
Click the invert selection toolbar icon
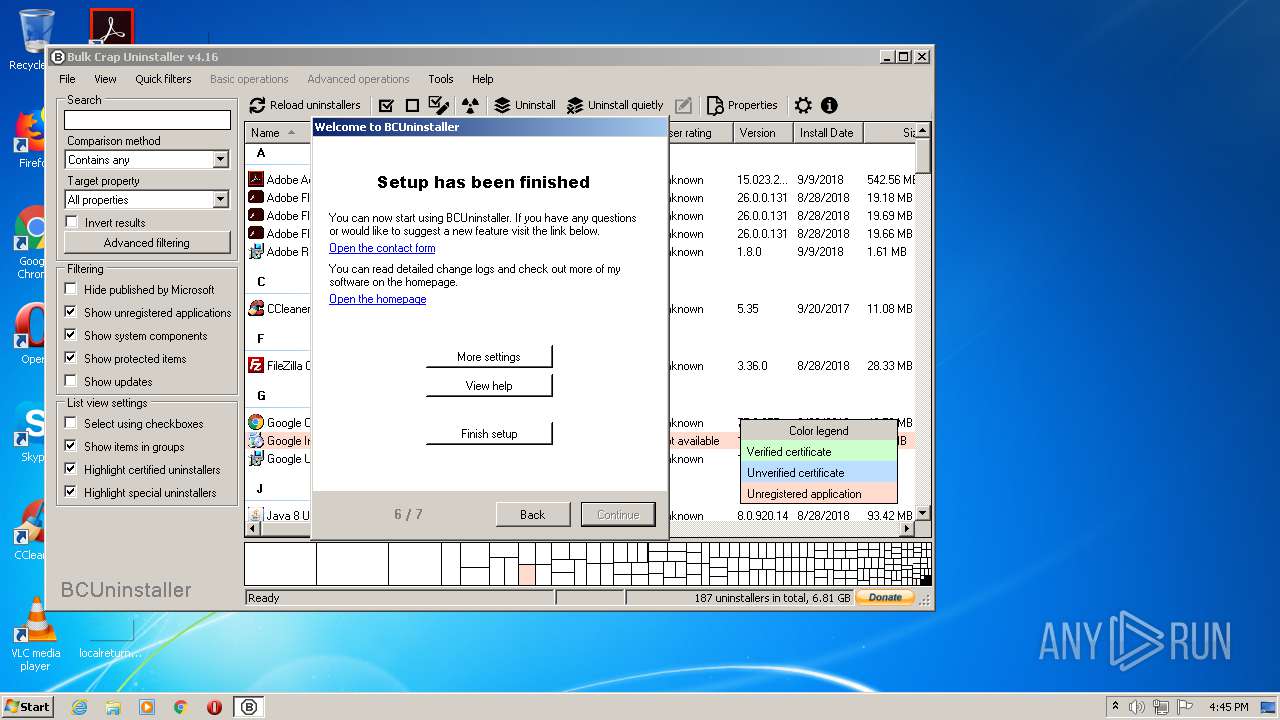coord(439,104)
